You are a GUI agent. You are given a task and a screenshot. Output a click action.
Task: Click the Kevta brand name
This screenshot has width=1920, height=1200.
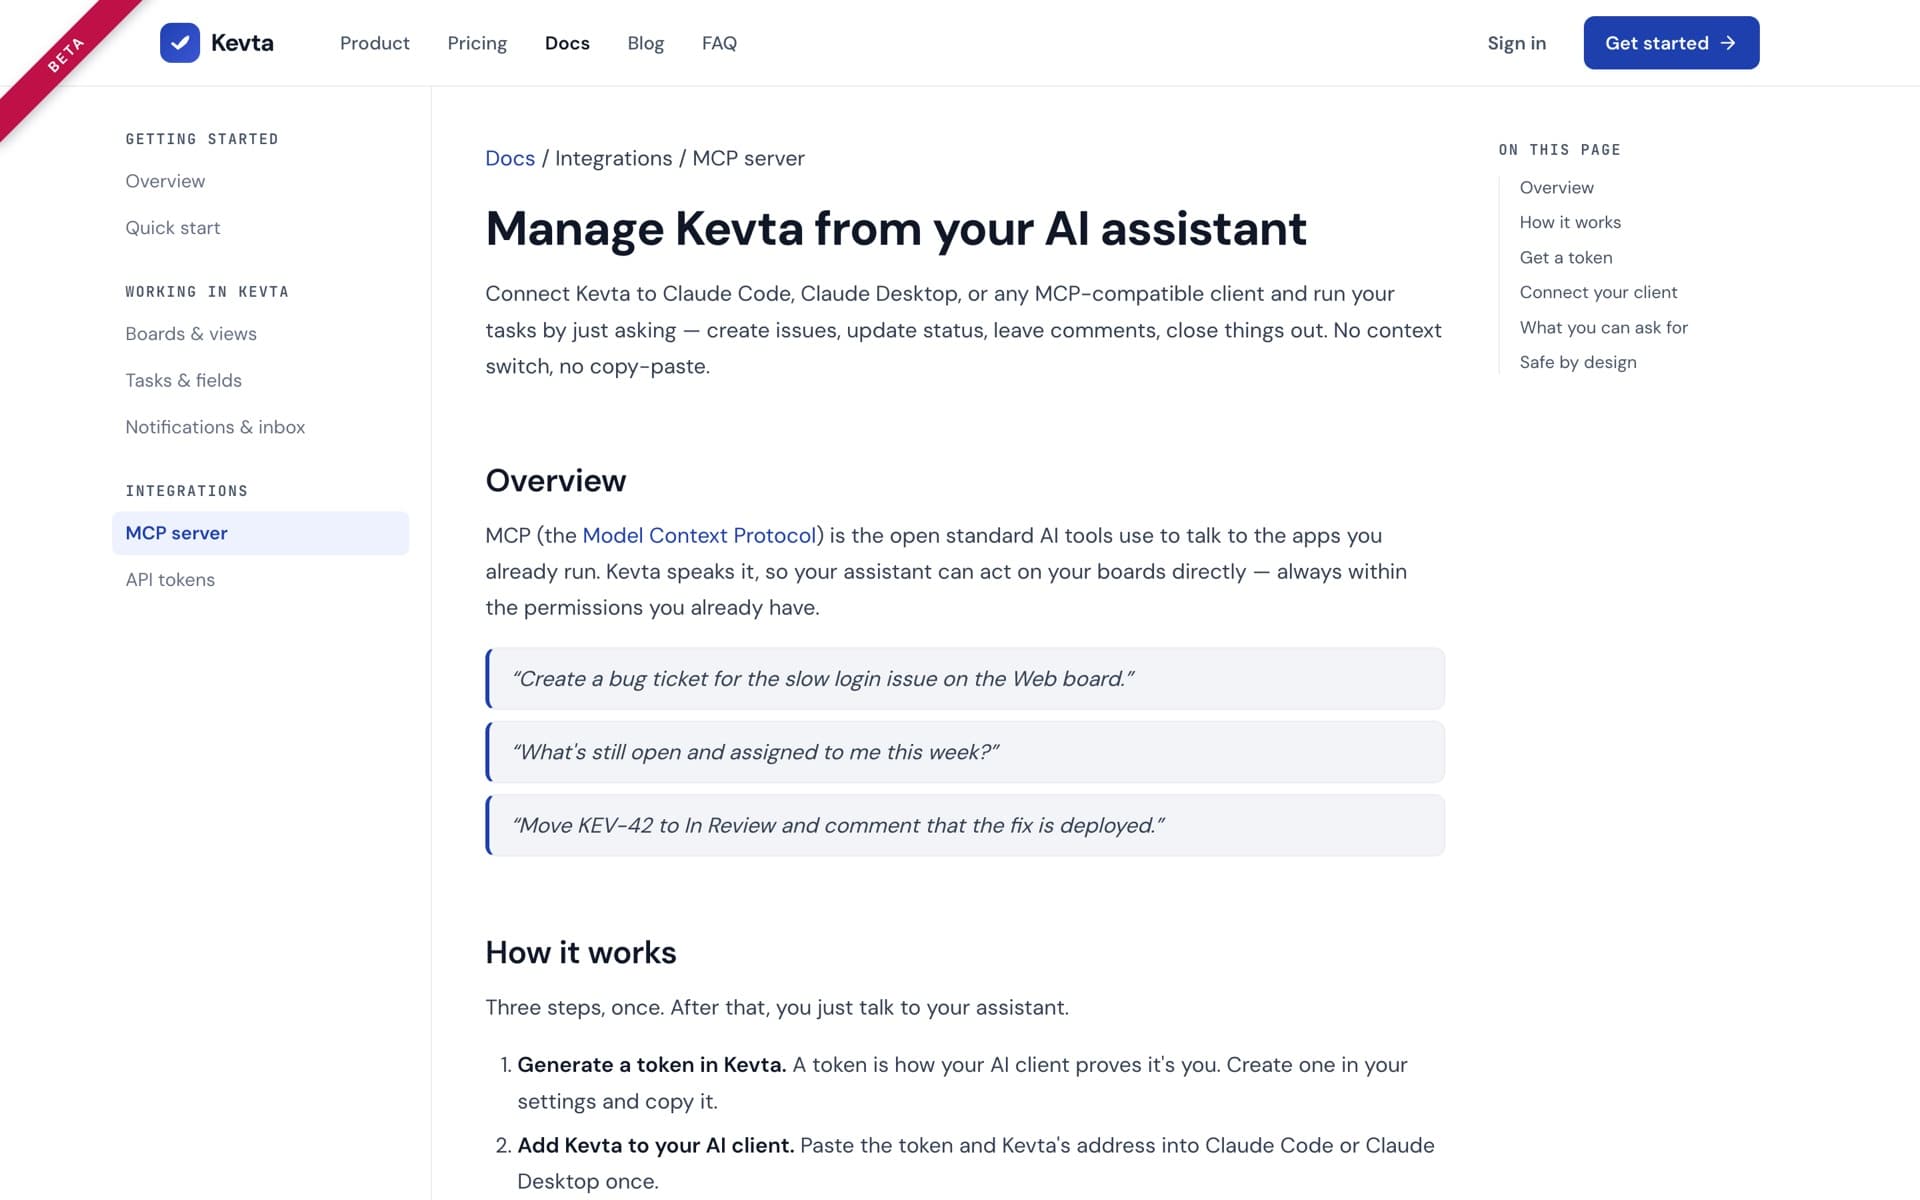point(242,43)
